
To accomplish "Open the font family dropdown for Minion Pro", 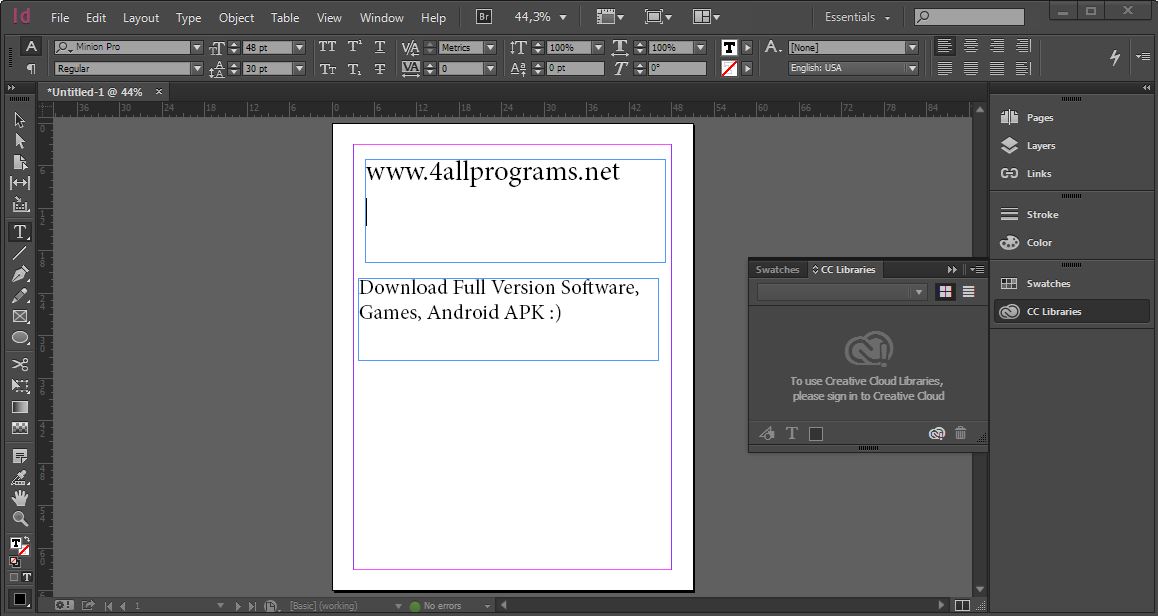I will 196,47.
